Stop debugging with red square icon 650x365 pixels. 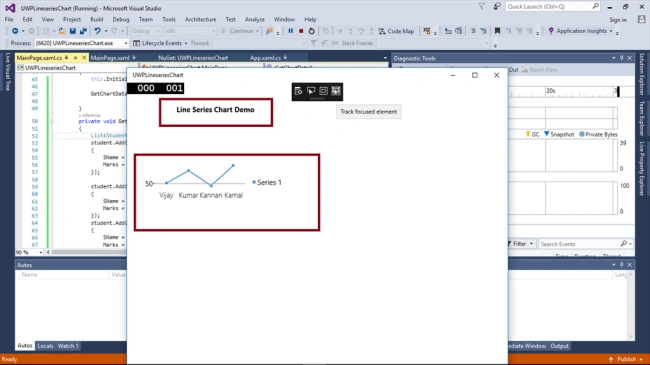(x=301, y=31)
